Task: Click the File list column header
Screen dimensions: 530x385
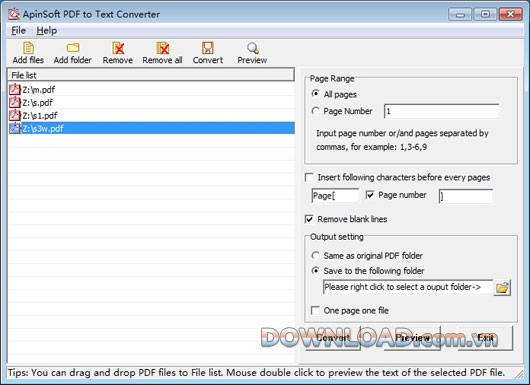Action: 151,75
